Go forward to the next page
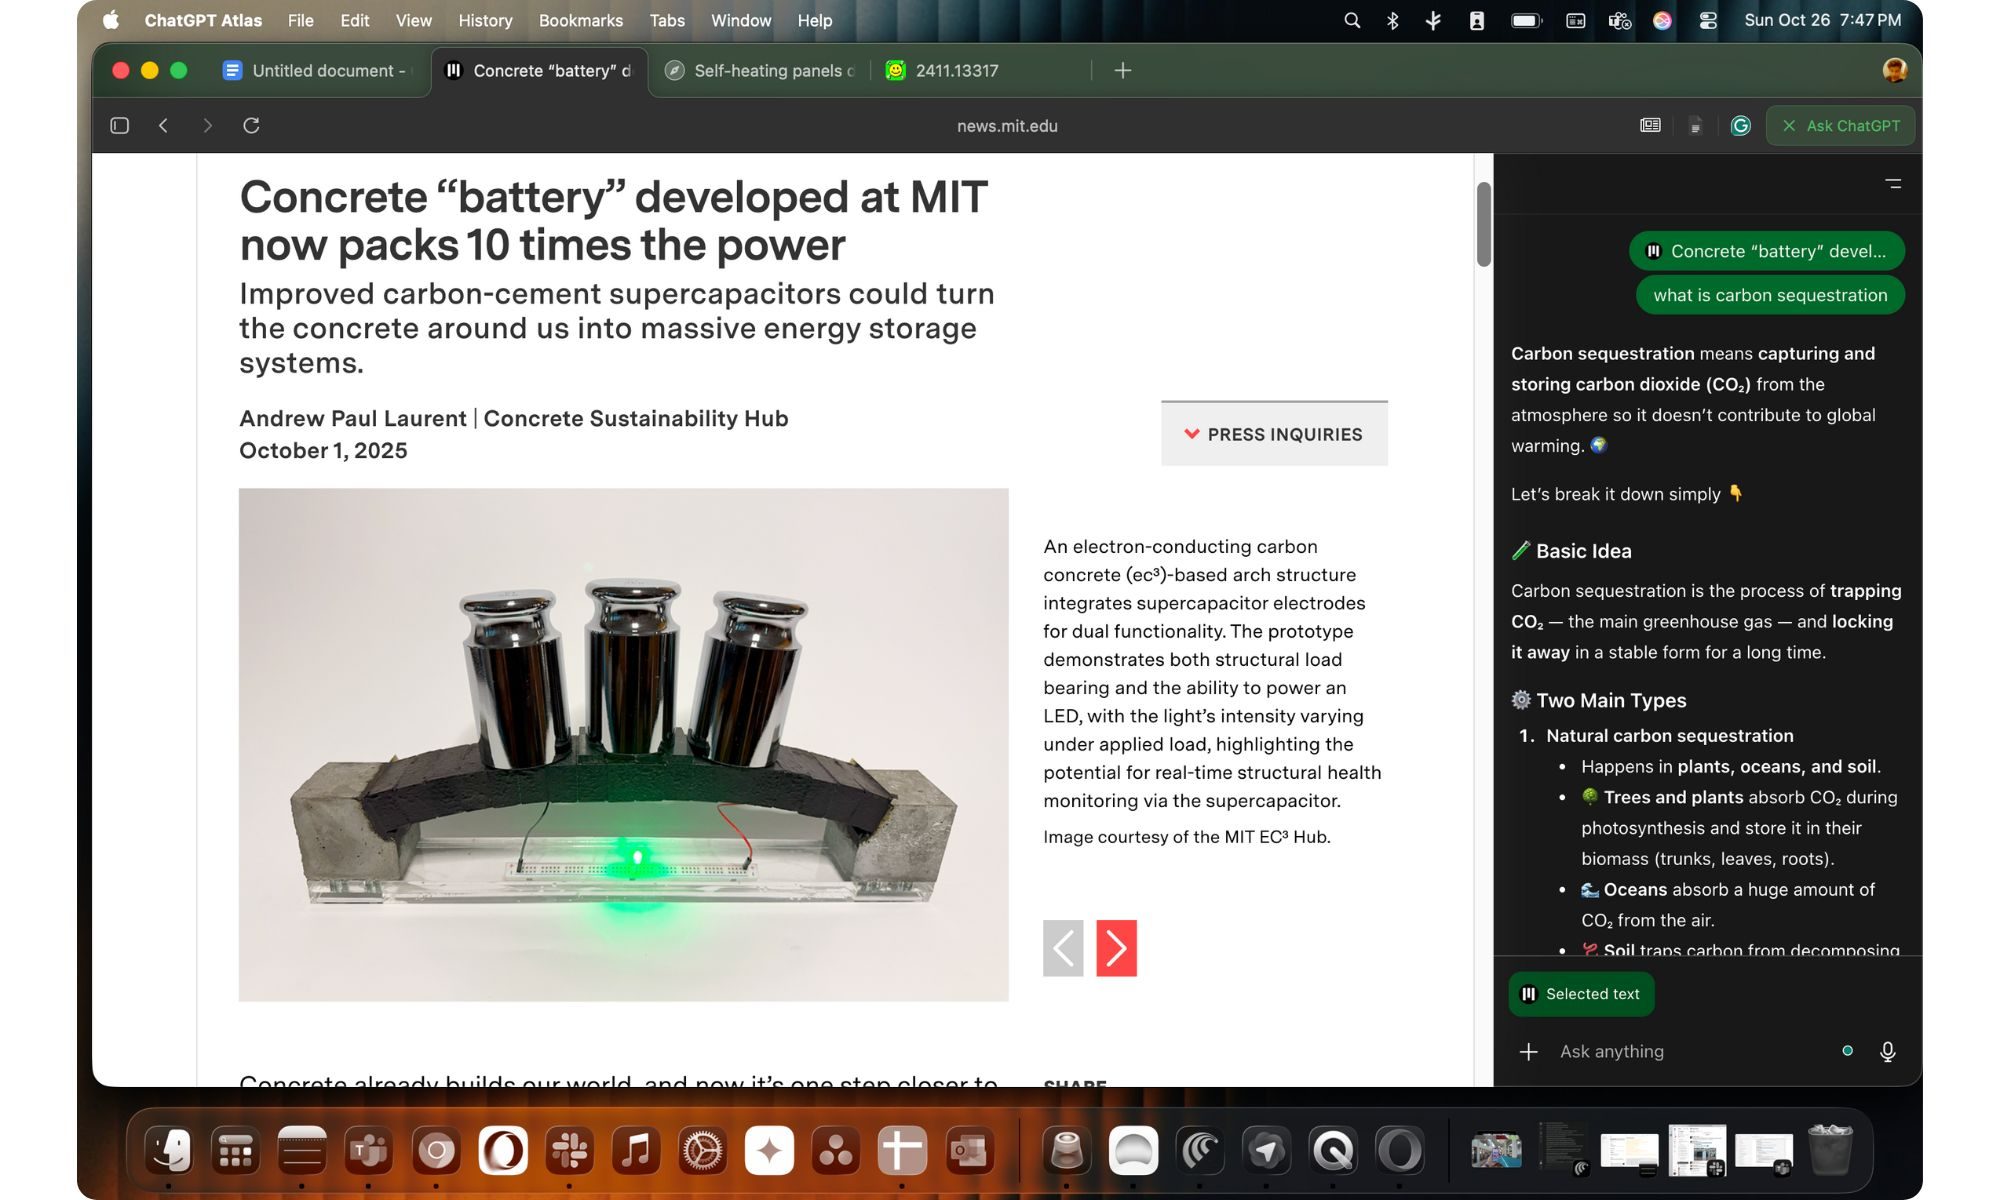Screen dimensions: 2000x1200 [207, 125]
